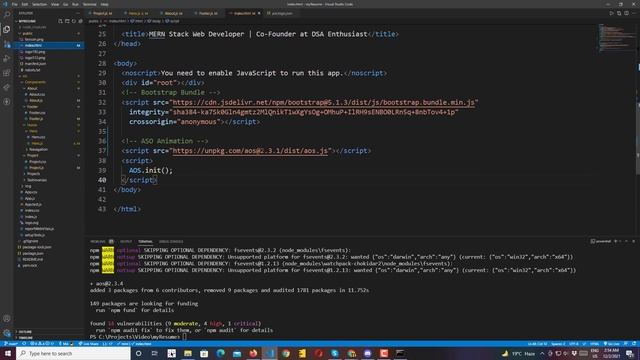
Task: Add a new terminal with the plus icon
Action: point(616,241)
